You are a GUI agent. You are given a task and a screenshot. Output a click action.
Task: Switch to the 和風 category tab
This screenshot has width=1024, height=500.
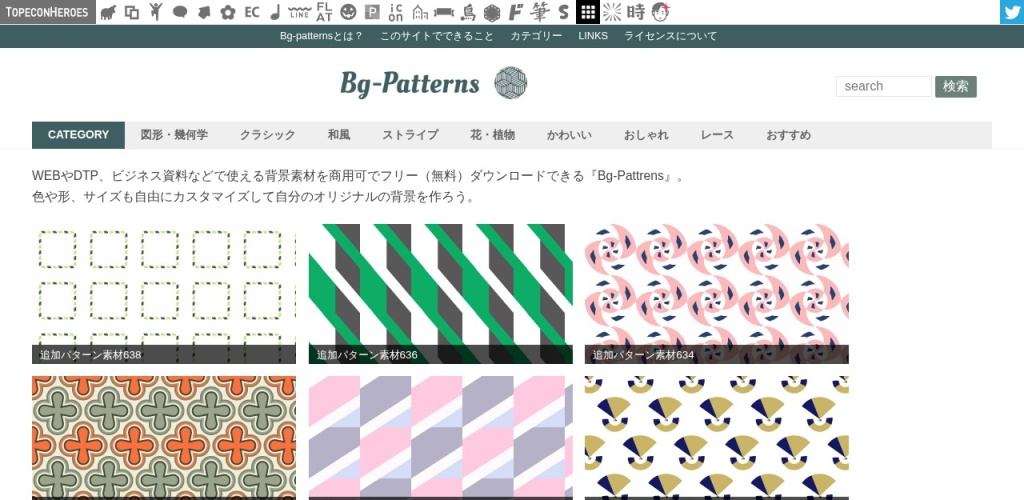coord(338,135)
